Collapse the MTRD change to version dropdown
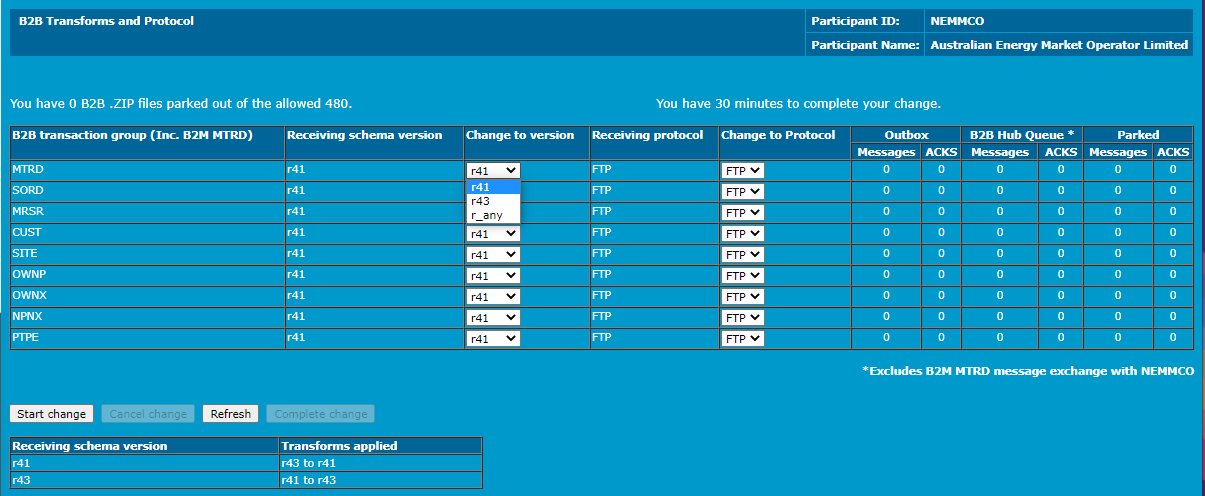Image resolution: width=1205 pixels, height=496 pixels. pos(492,171)
